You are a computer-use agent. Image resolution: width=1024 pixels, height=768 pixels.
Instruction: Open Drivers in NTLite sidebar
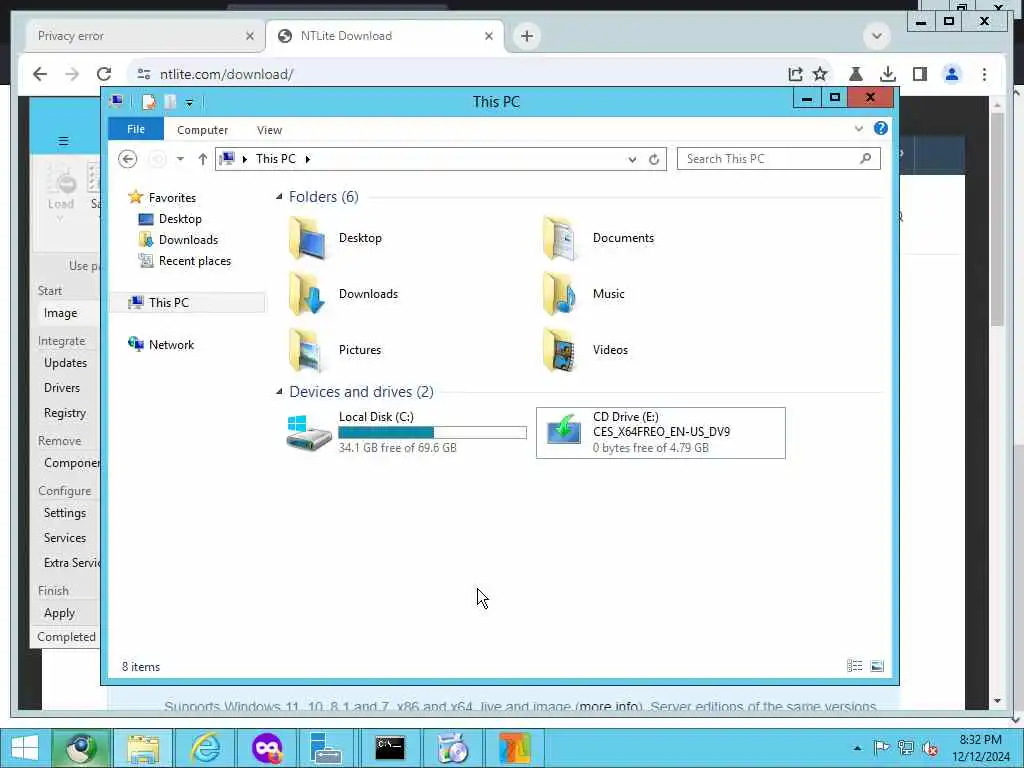pos(62,388)
